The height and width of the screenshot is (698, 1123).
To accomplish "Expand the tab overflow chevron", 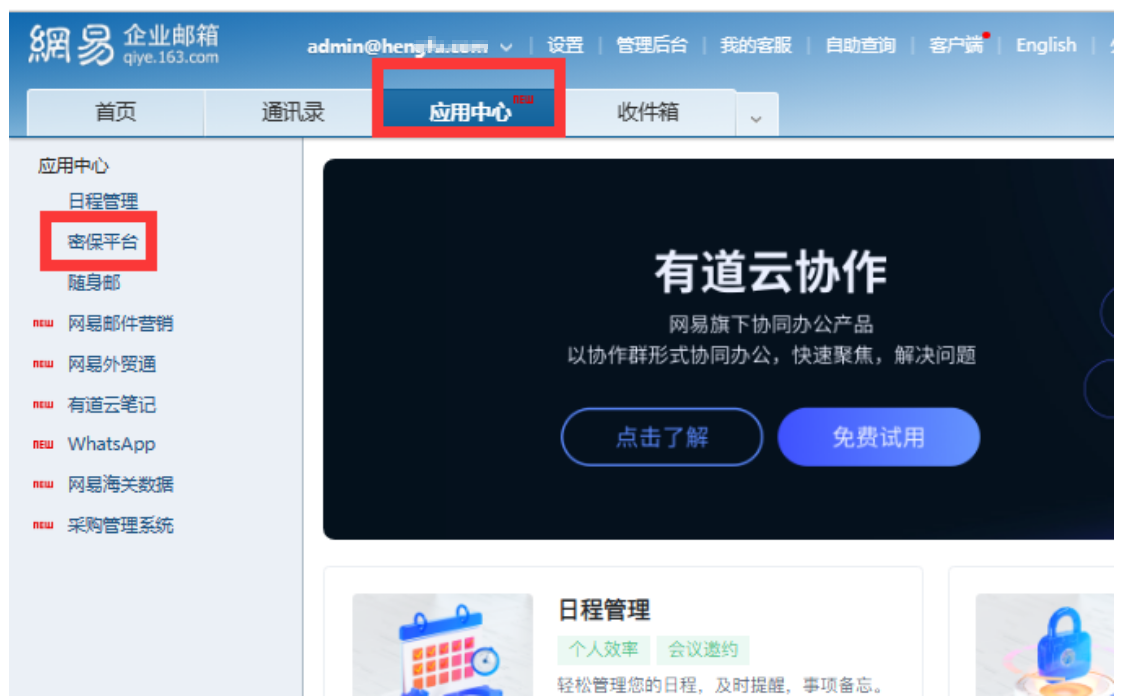I will click(756, 117).
